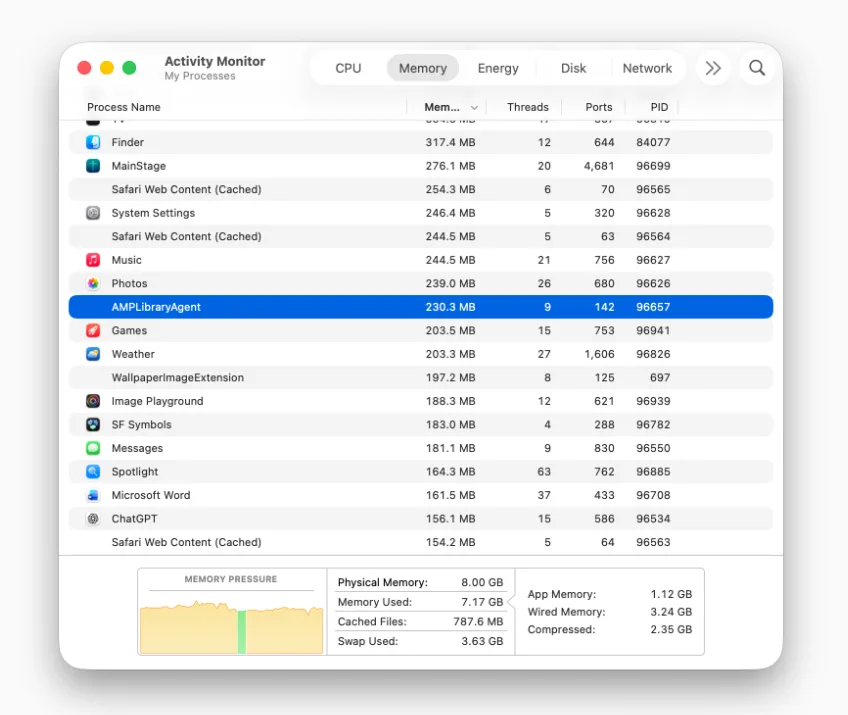Click the Physical Memory 8.00 GB value
Image resolution: width=848 pixels, height=715 pixels.
(x=482, y=582)
